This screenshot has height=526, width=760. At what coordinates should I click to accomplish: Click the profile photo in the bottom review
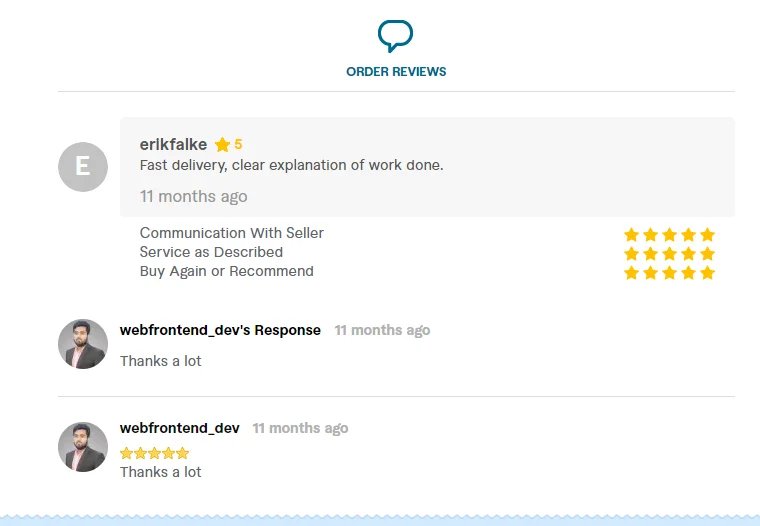tap(83, 447)
